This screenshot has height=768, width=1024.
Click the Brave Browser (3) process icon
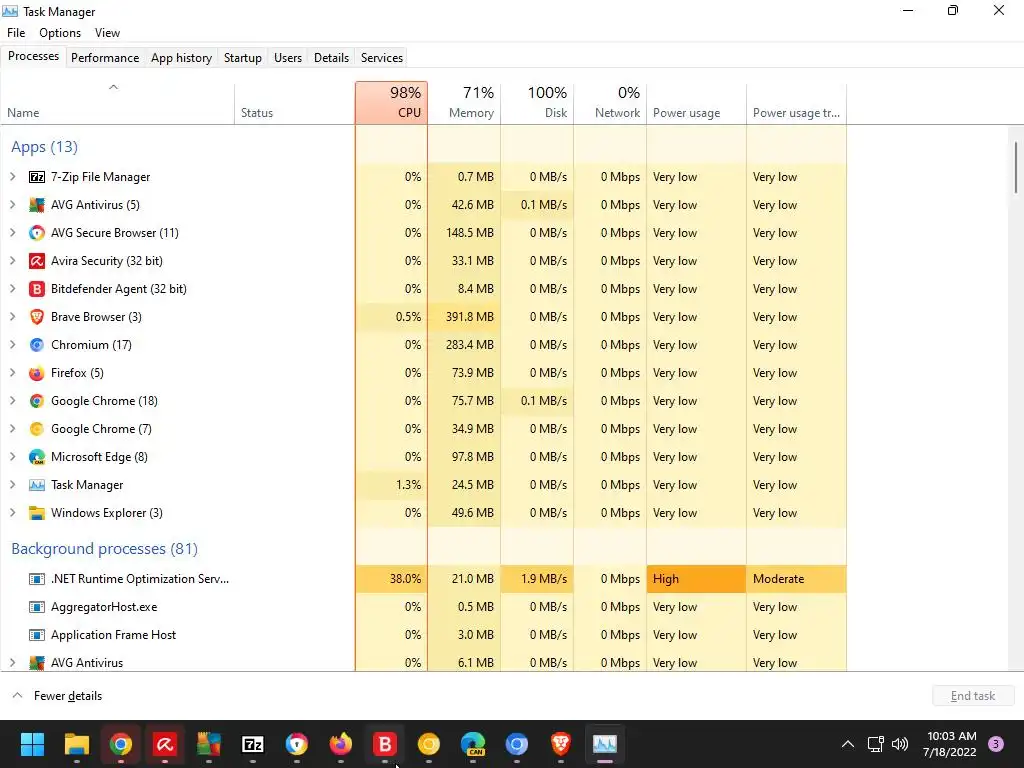37,317
